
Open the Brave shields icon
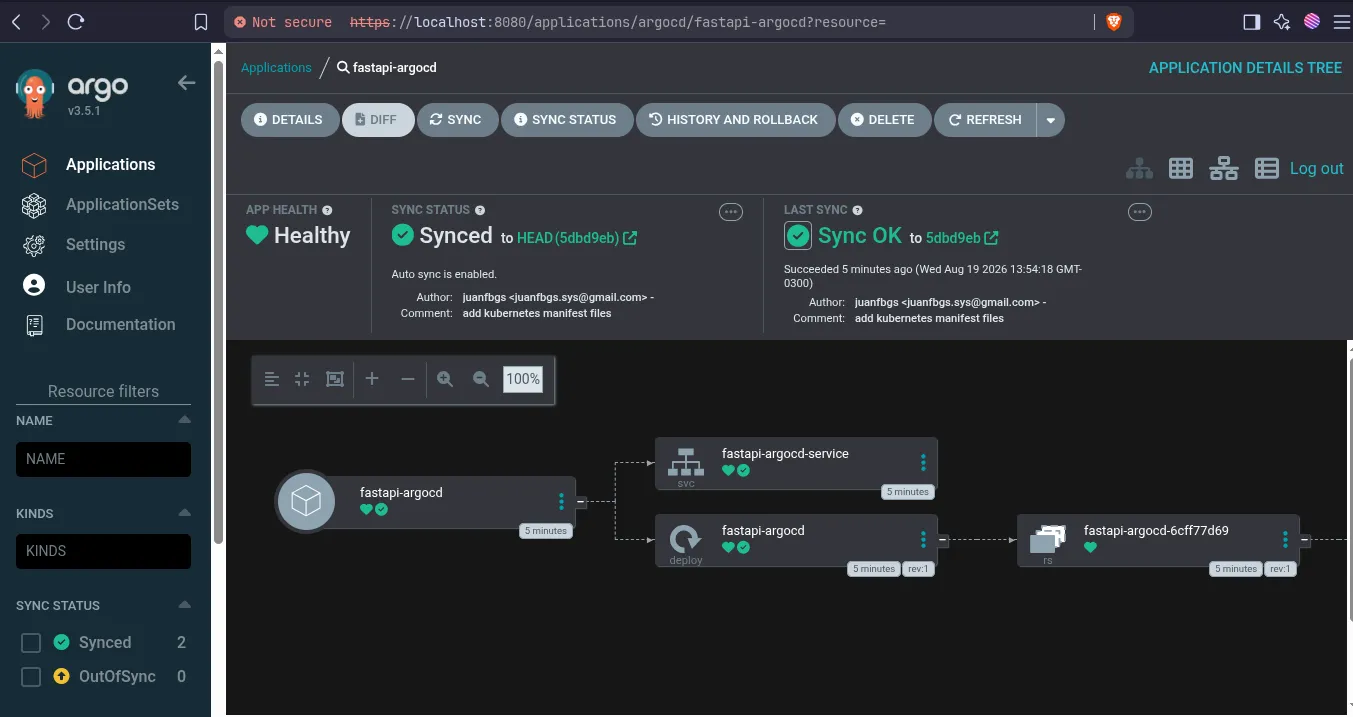tap(1114, 22)
